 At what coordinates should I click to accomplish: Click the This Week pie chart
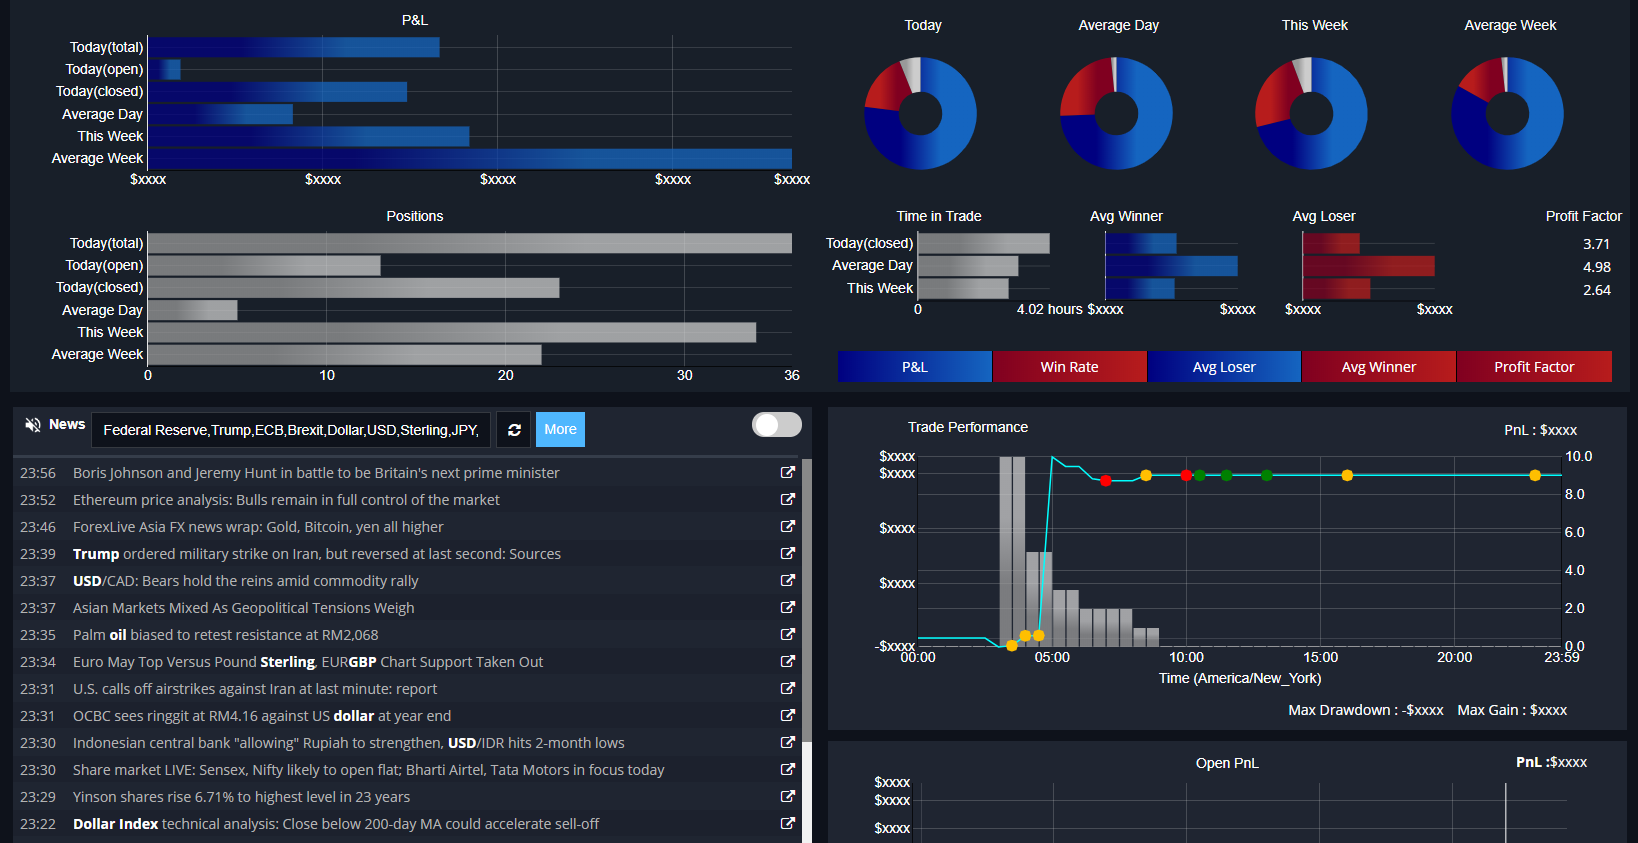(1311, 113)
